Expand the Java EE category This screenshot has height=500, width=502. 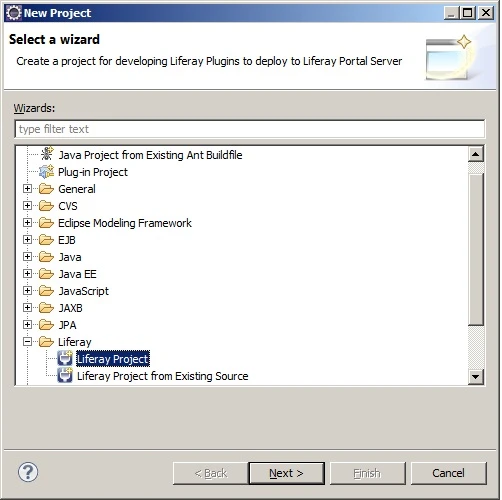(x=27, y=274)
